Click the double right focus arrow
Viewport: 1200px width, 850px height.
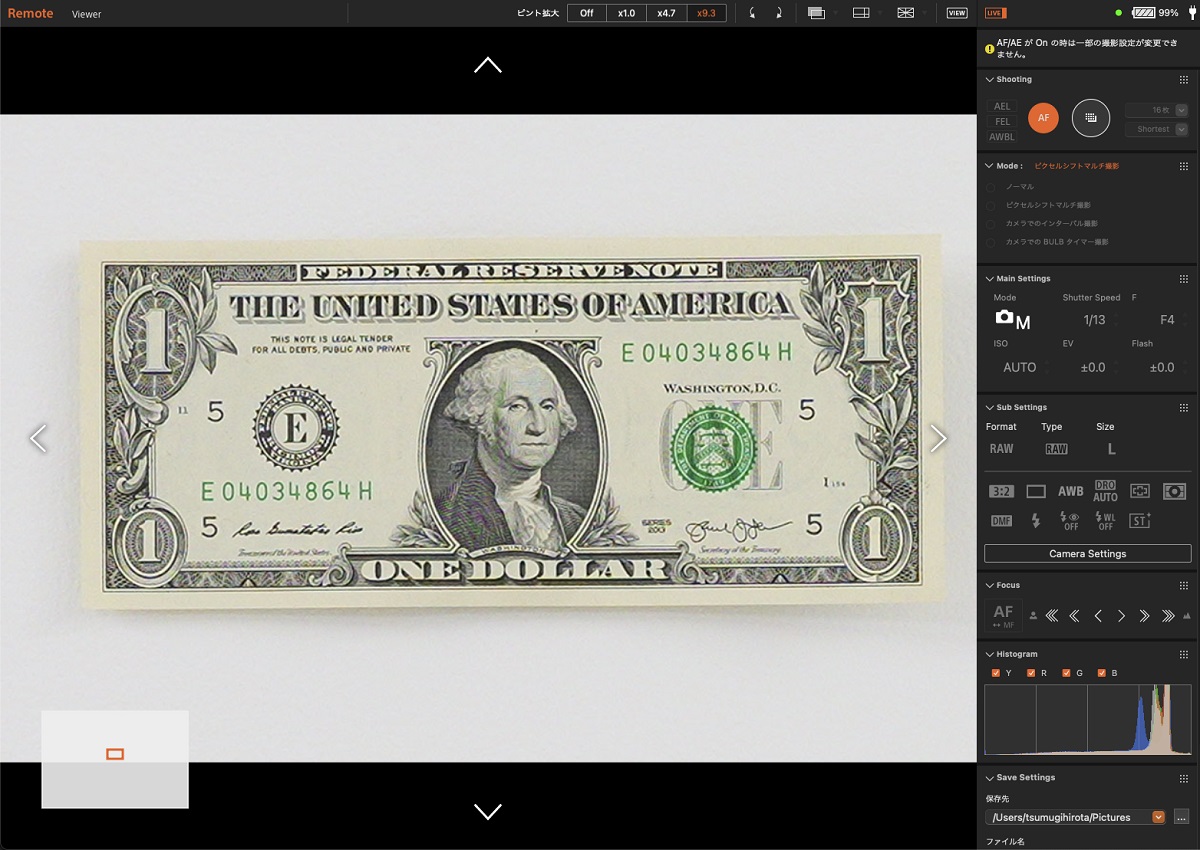coord(1145,616)
